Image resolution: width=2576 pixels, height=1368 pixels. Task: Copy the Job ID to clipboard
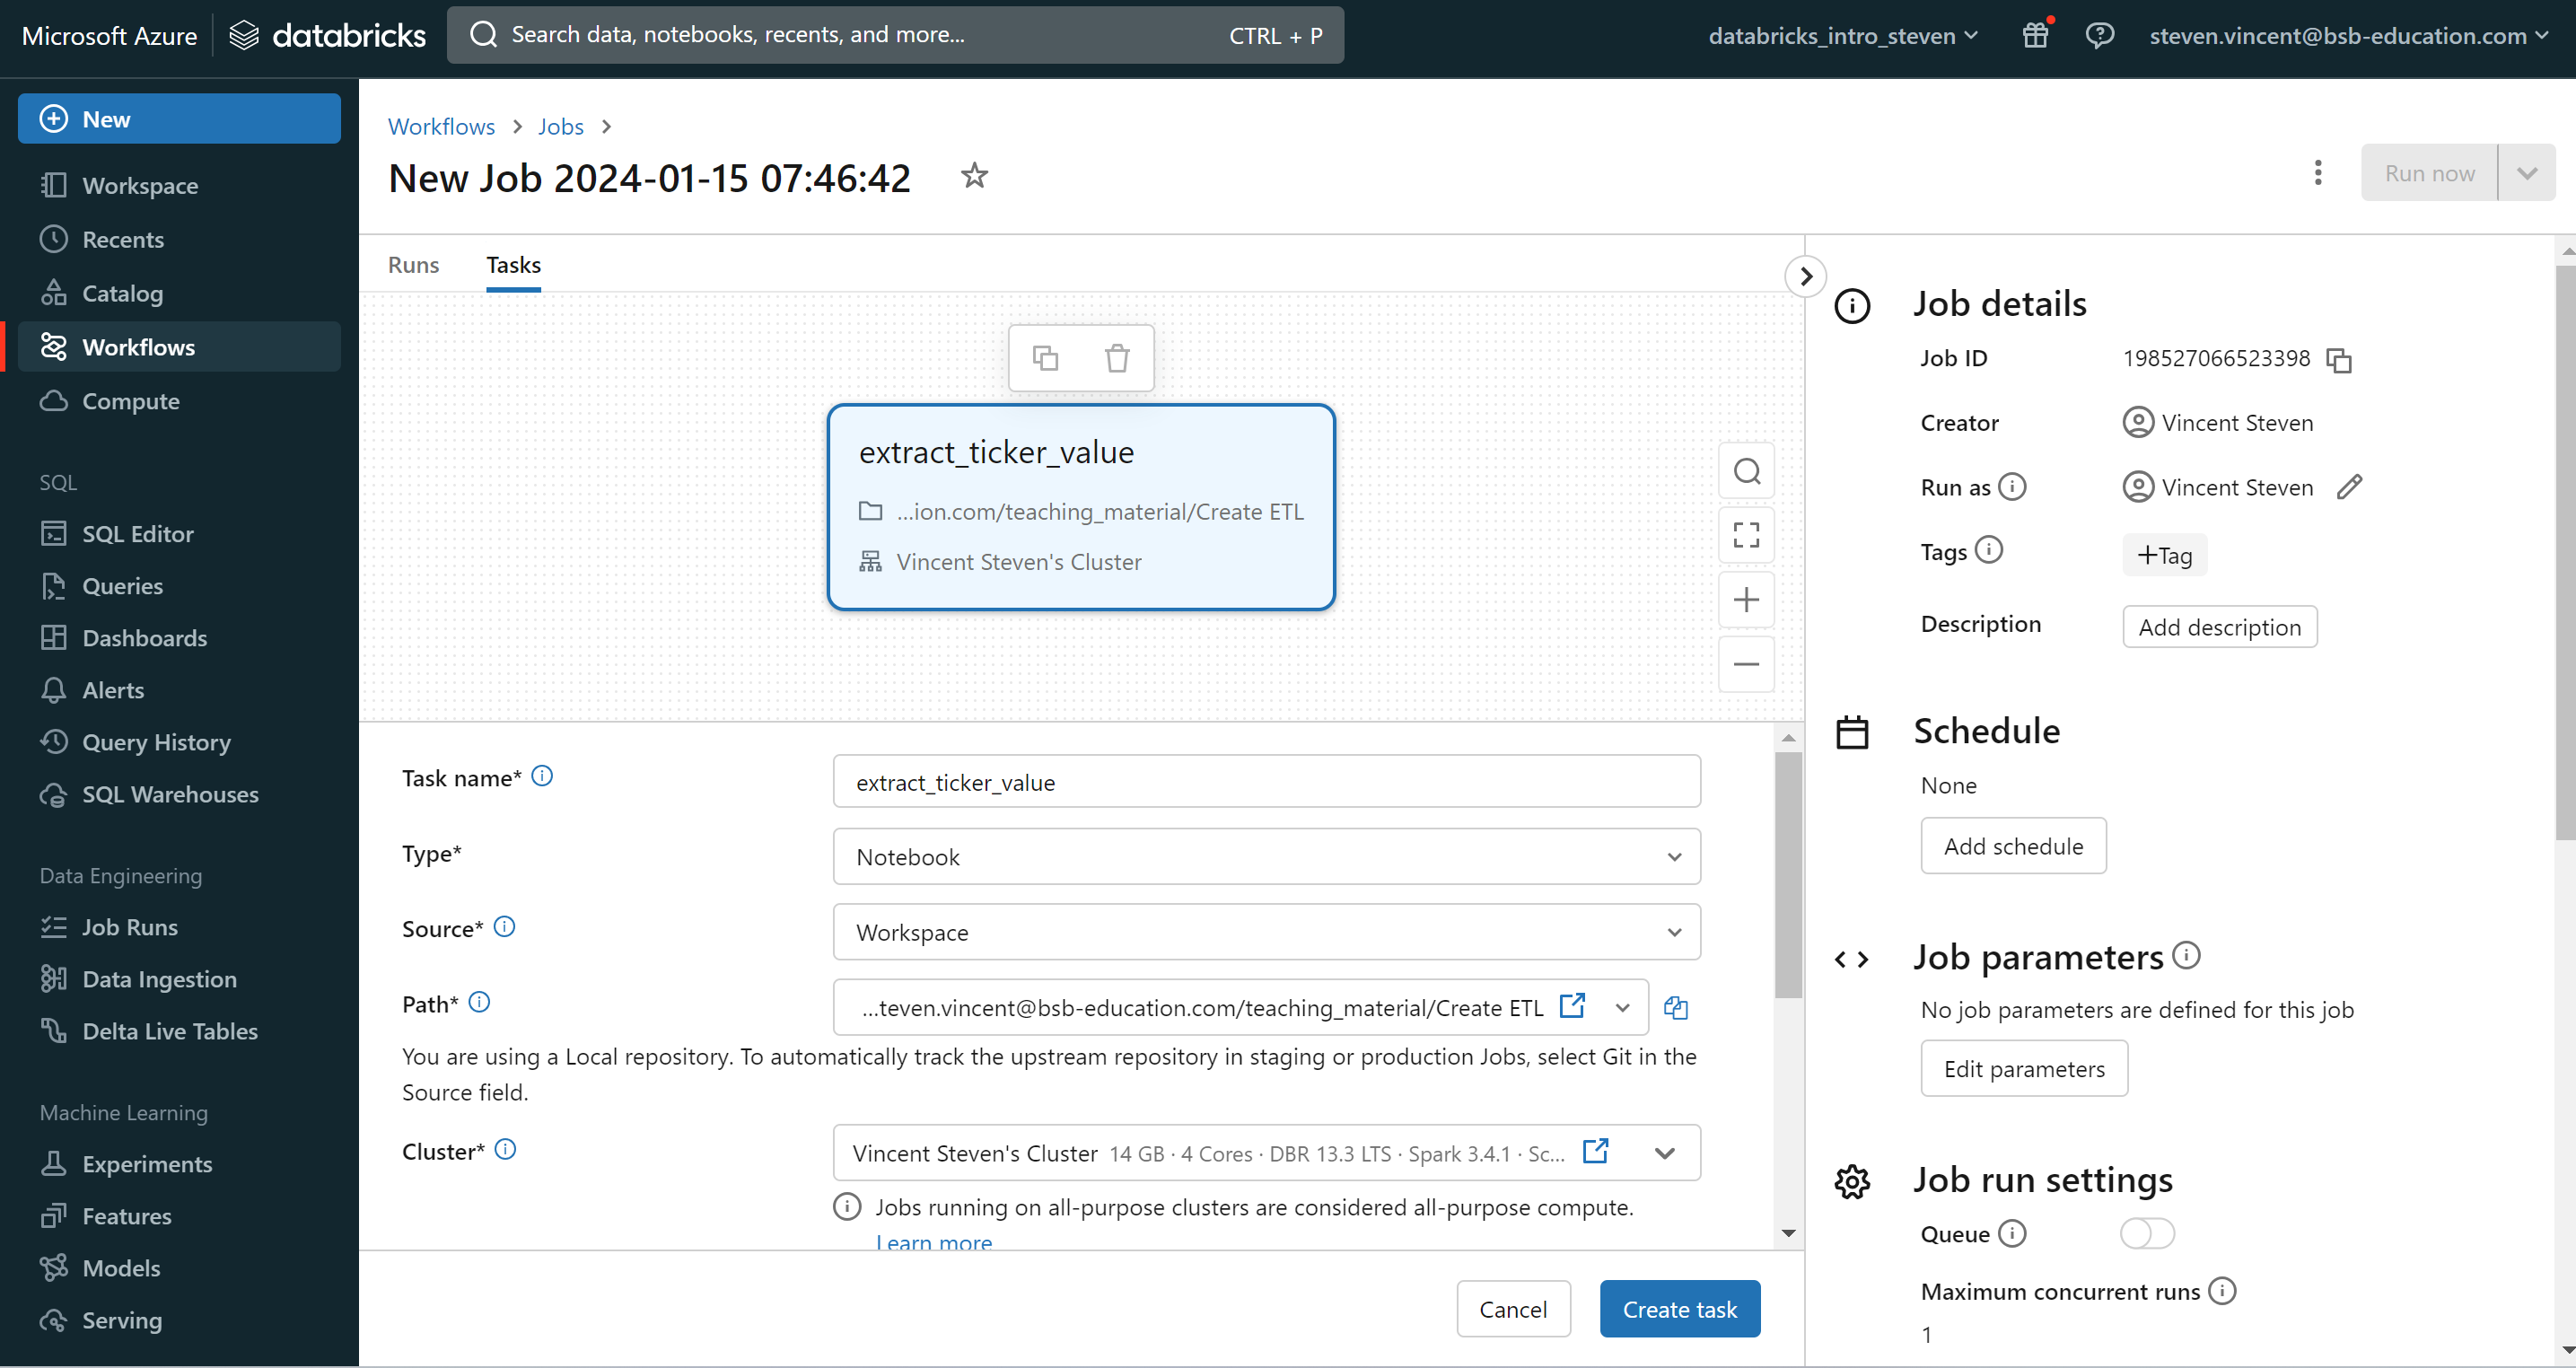click(2339, 360)
